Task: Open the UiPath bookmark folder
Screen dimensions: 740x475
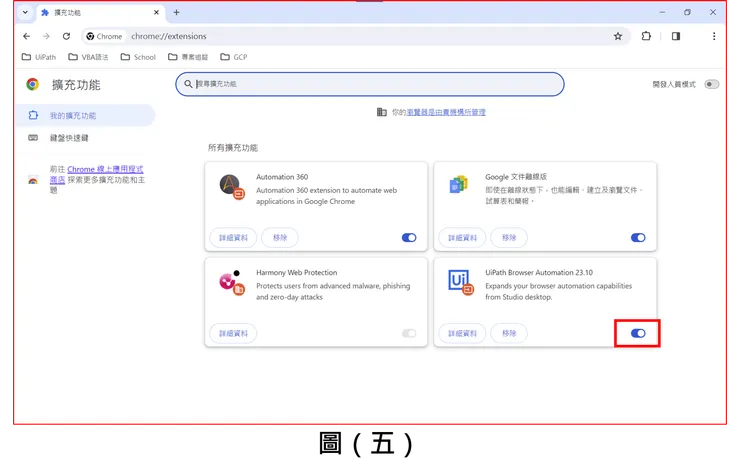Action: pos(39,57)
